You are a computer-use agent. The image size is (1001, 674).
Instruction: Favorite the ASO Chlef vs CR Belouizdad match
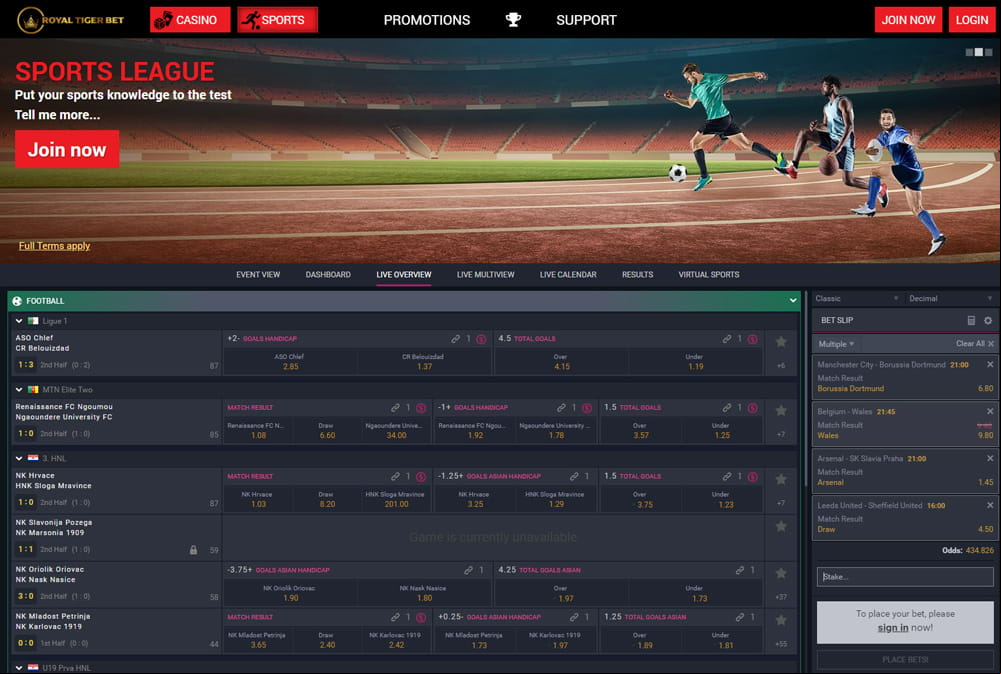(x=781, y=342)
